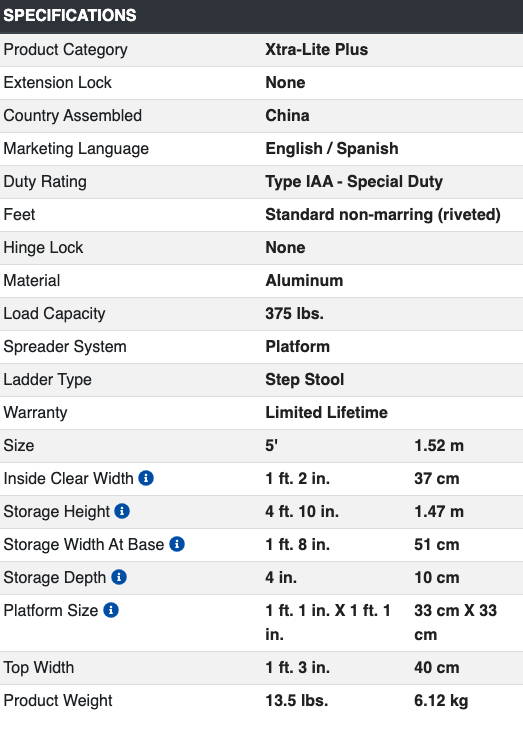Click the 13.5 lbs. product weight value
Image resolution: width=523 pixels, height=733 pixels.
coord(297,700)
